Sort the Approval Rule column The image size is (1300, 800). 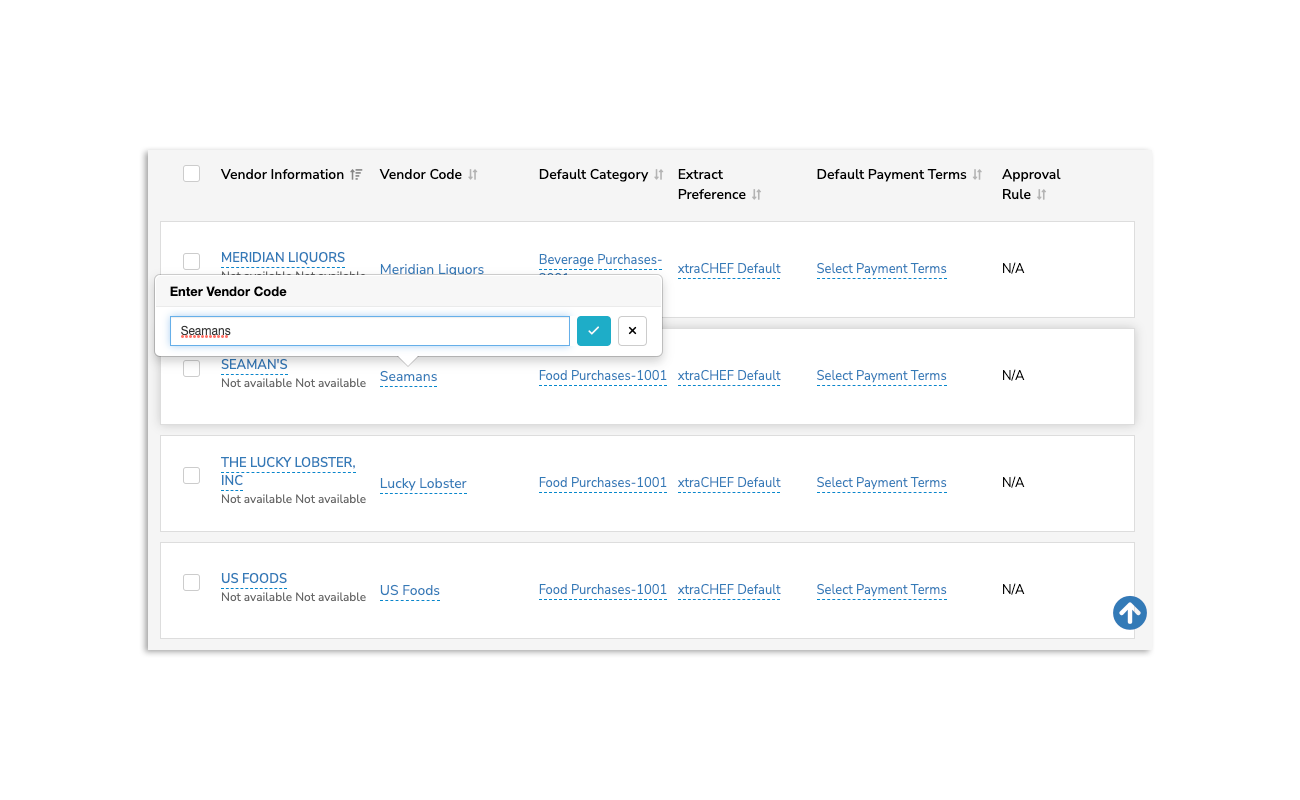[1040, 194]
